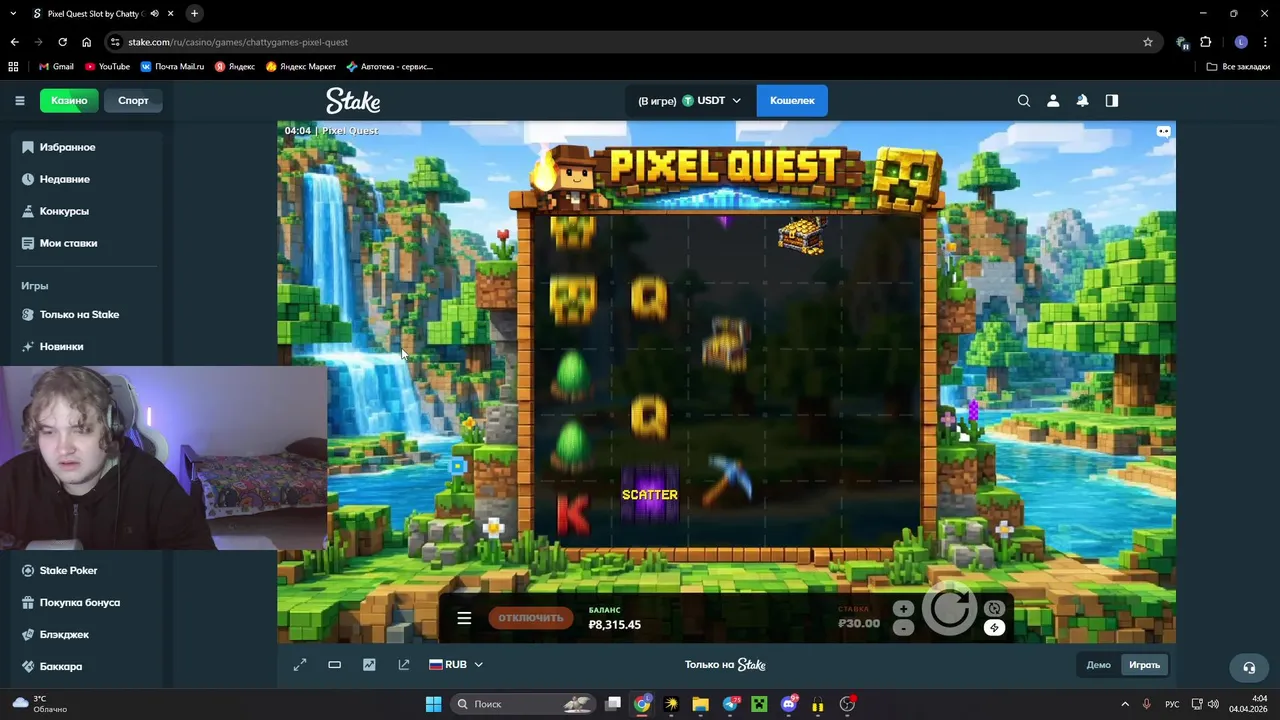This screenshot has width=1280, height=720.
Task: Open the live support headset button
Action: (1249, 667)
